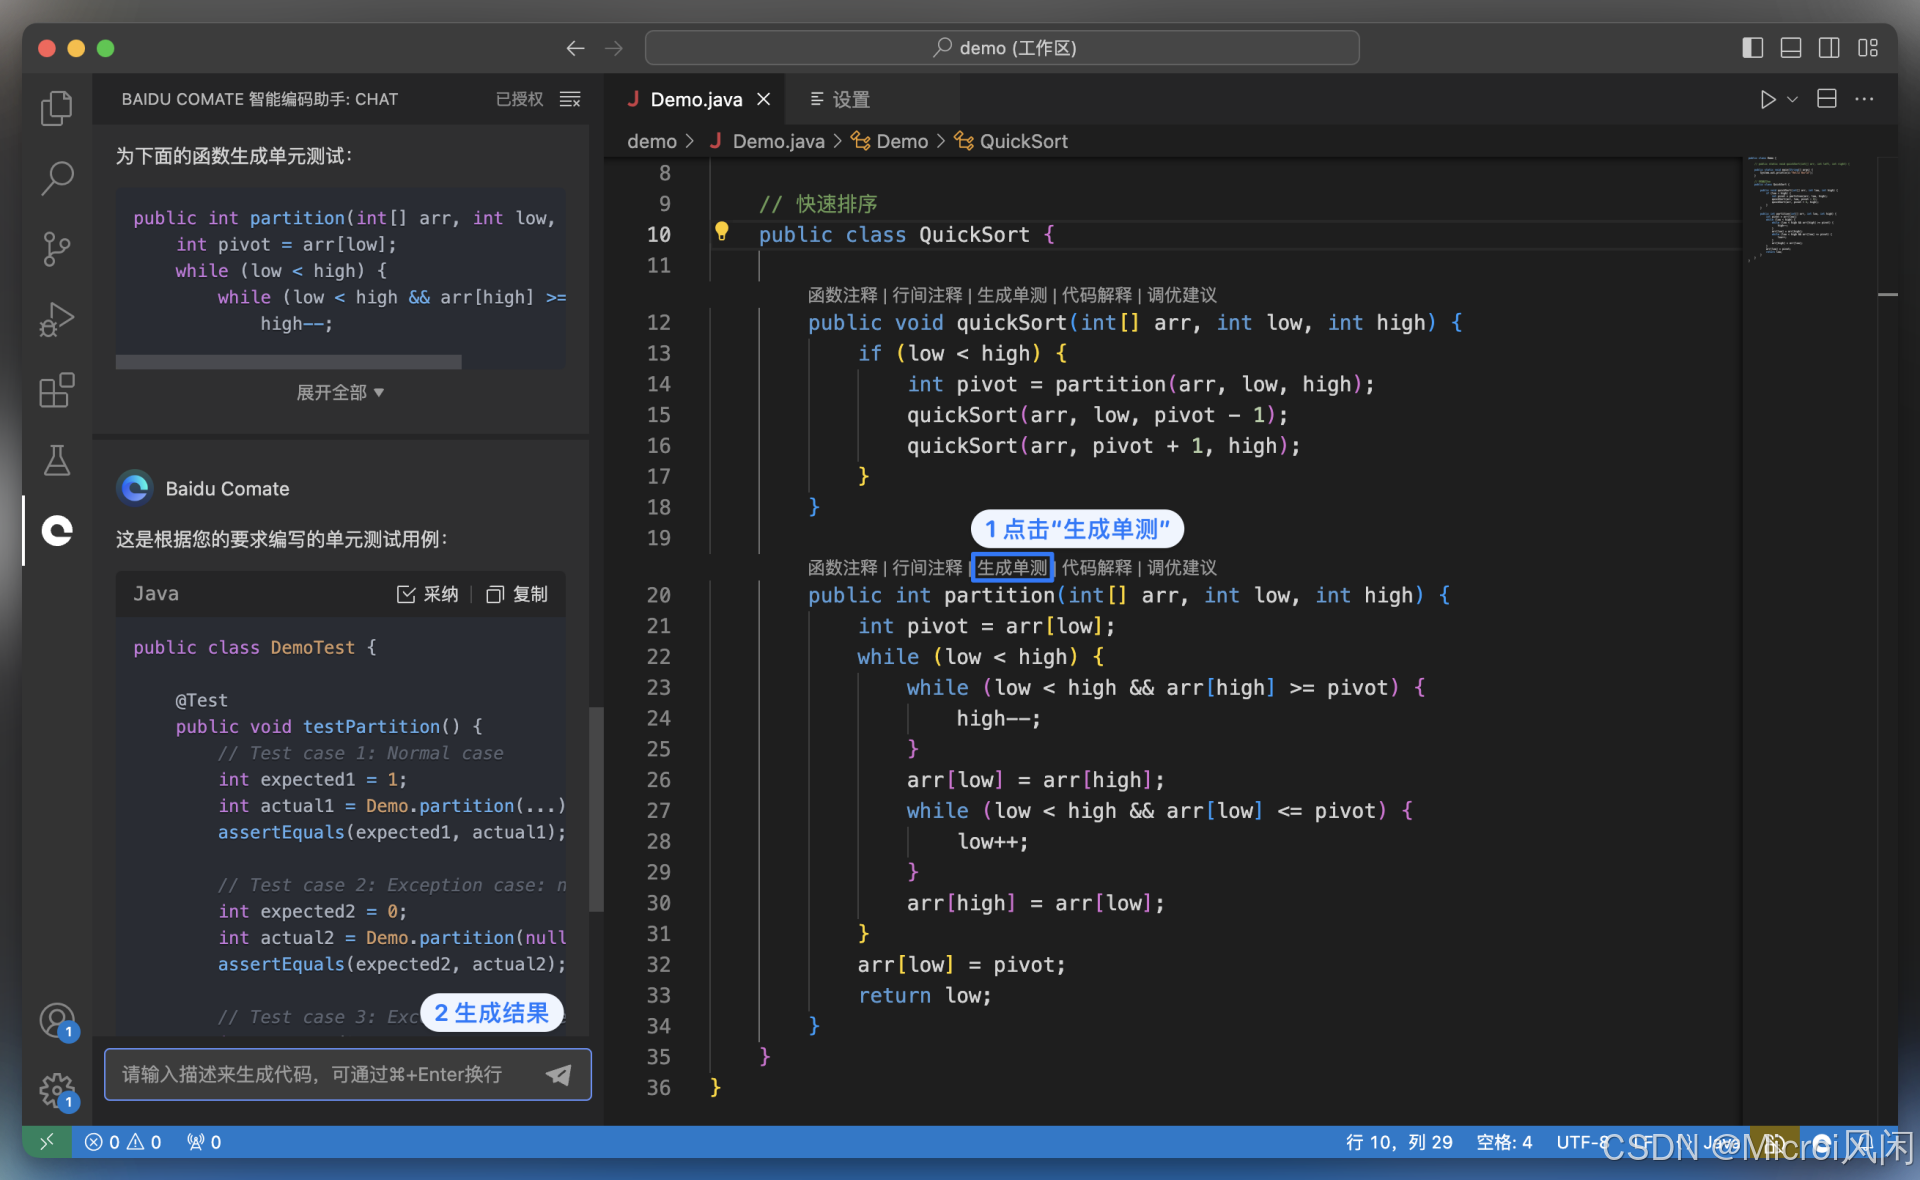1920x1180 pixels.
Task: Toggle the bottom panel layout button
Action: point(1791,48)
